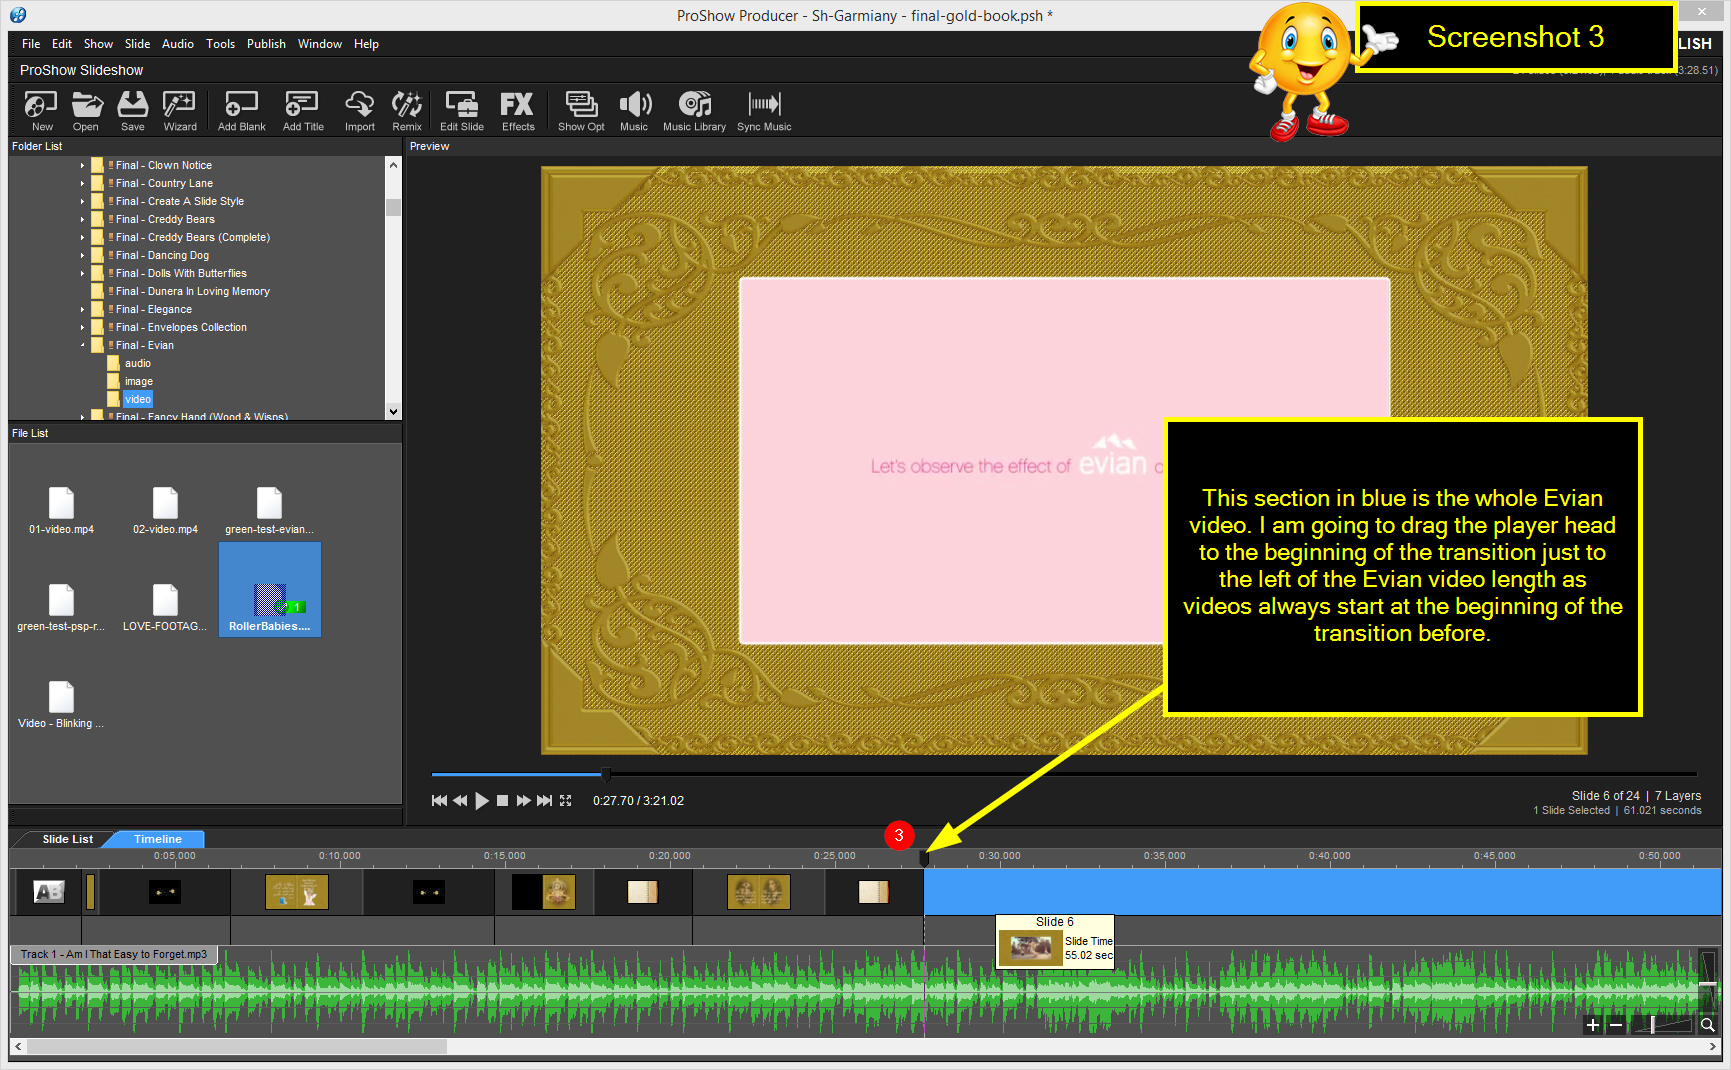Expand the Final - Dancing Dog folder
The width and height of the screenshot is (1731, 1070).
(82, 256)
